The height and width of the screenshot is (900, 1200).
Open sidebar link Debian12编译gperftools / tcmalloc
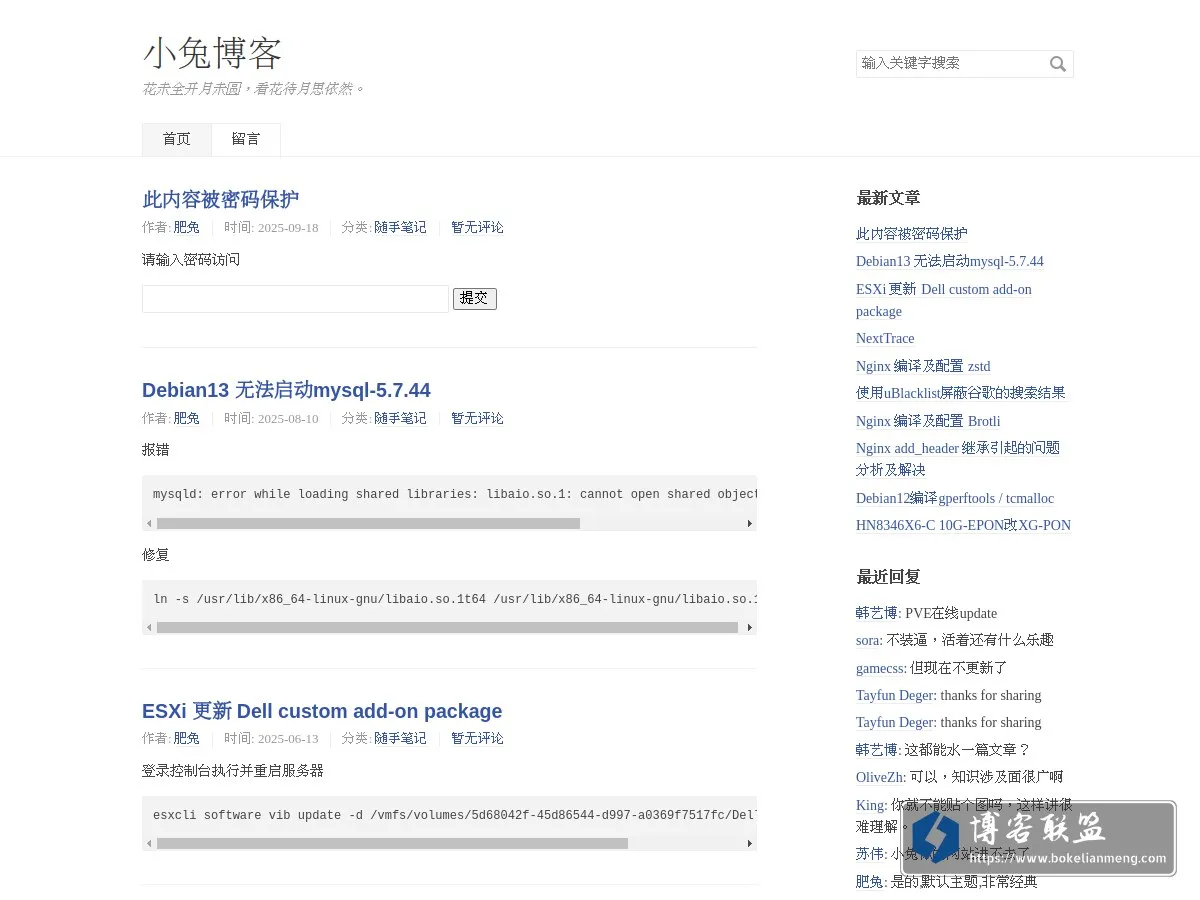coord(955,499)
